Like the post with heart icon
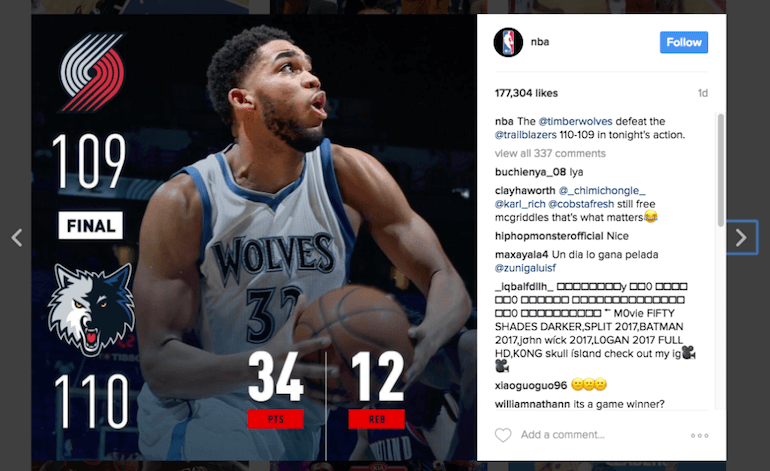The image size is (770, 471). [503, 435]
